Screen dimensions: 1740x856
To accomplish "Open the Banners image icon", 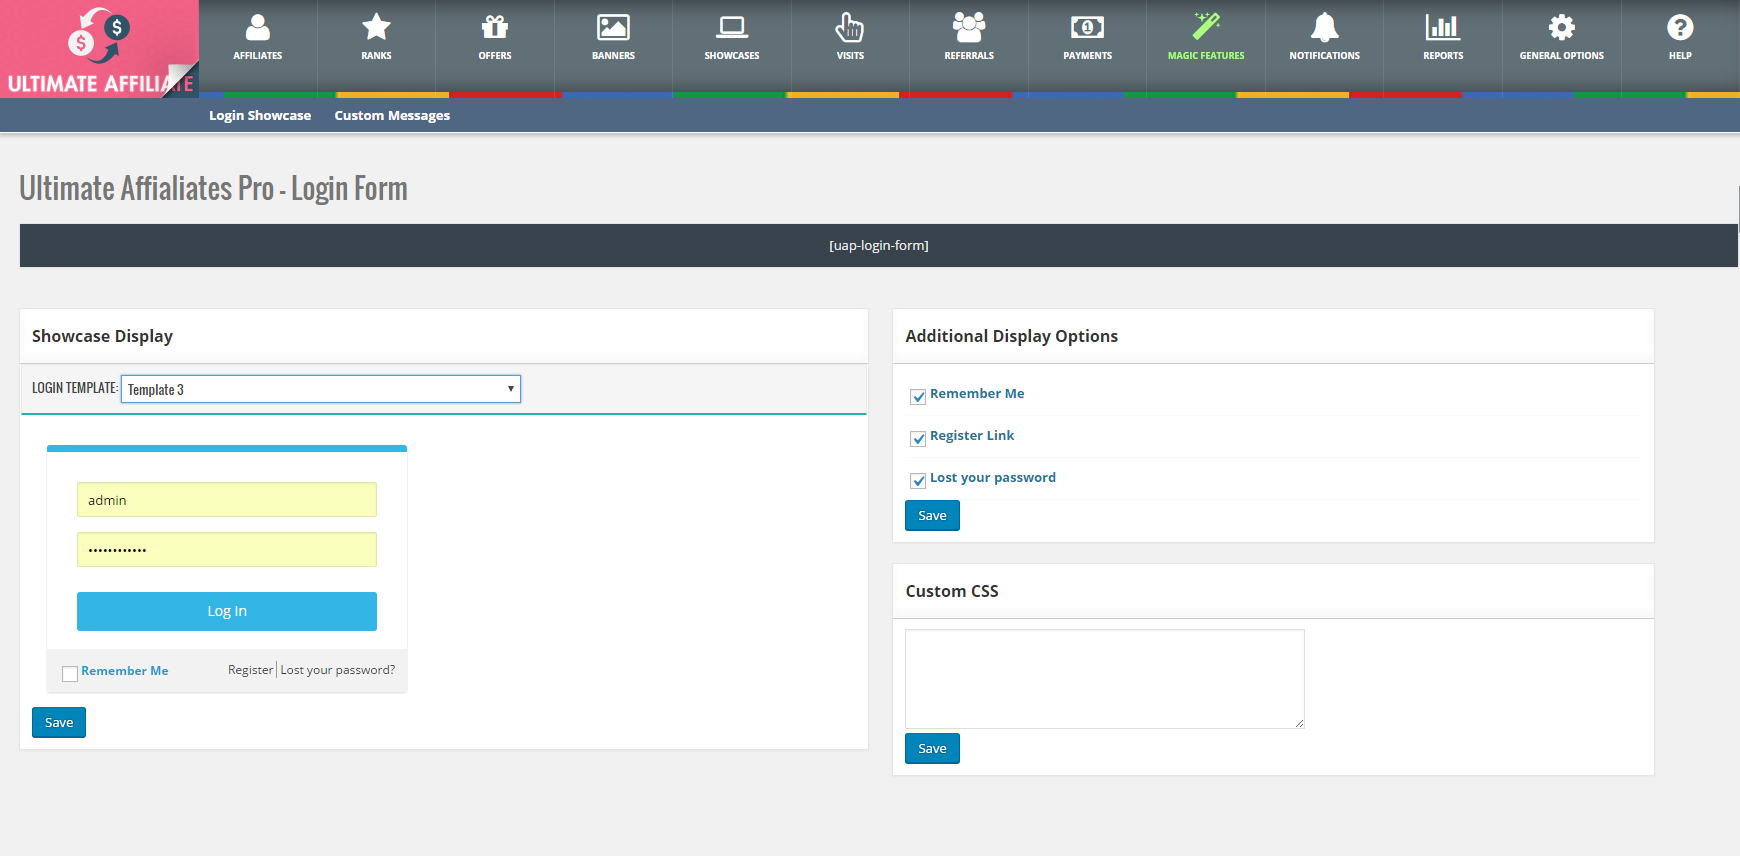I will tap(613, 27).
